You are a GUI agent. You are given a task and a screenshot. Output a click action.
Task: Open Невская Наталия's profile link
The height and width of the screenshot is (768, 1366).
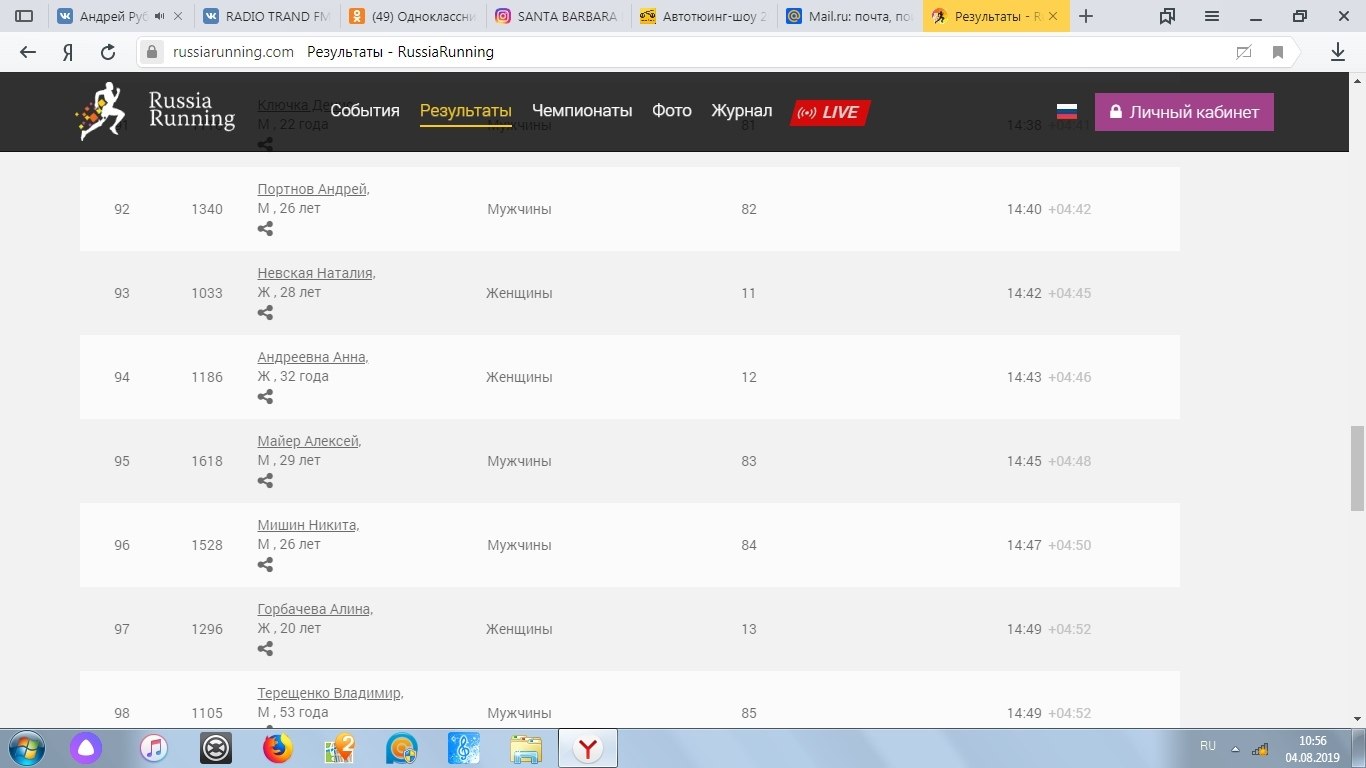tap(316, 273)
